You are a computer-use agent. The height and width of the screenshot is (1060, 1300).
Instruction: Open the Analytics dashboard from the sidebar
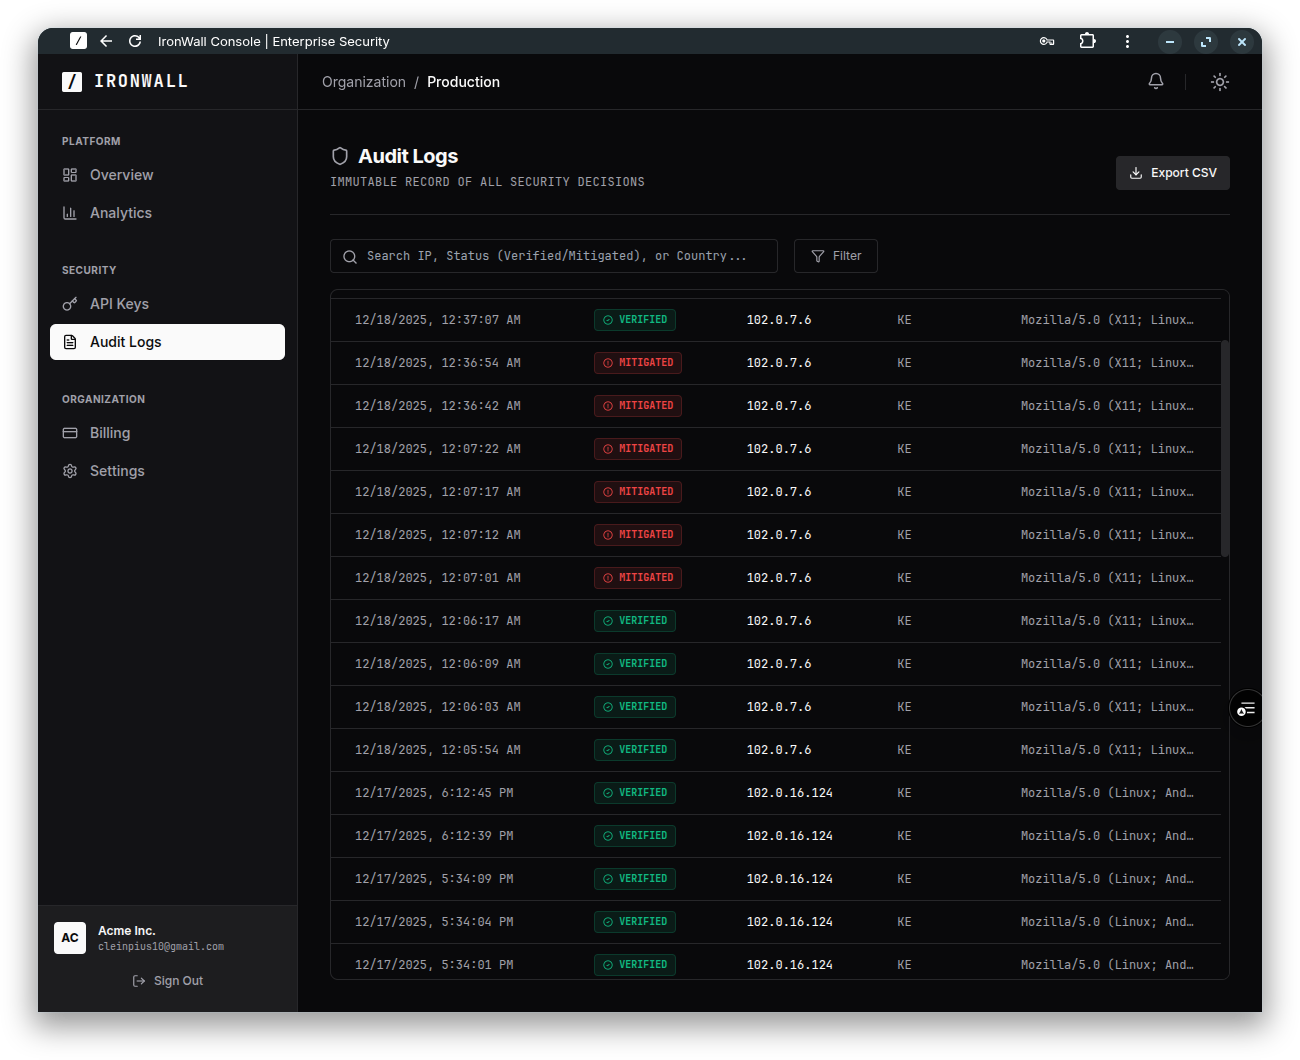click(x=120, y=212)
